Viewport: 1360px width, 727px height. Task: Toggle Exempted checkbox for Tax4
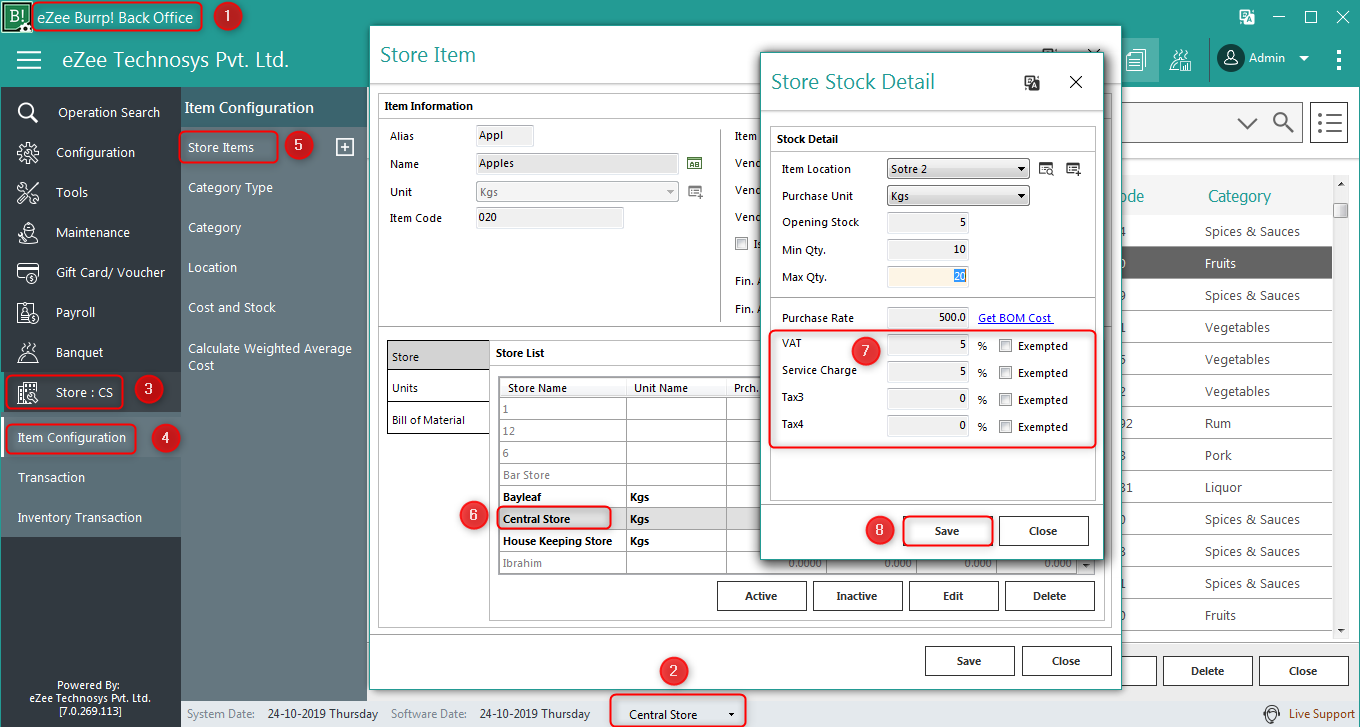click(x=1006, y=427)
